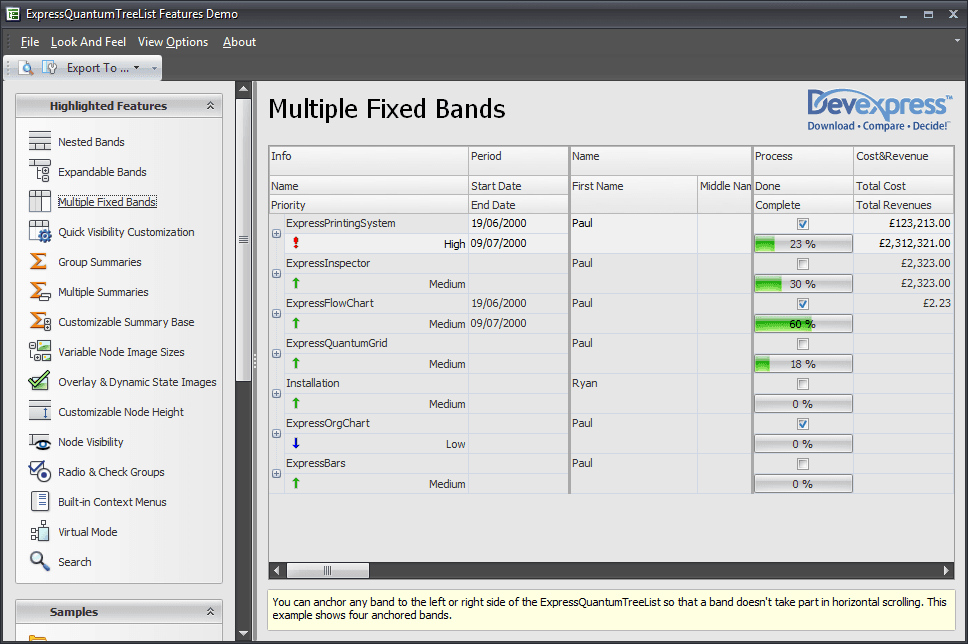Open the View Options menu
The width and height of the screenshot is (968, 644).
tap(173, 42)
